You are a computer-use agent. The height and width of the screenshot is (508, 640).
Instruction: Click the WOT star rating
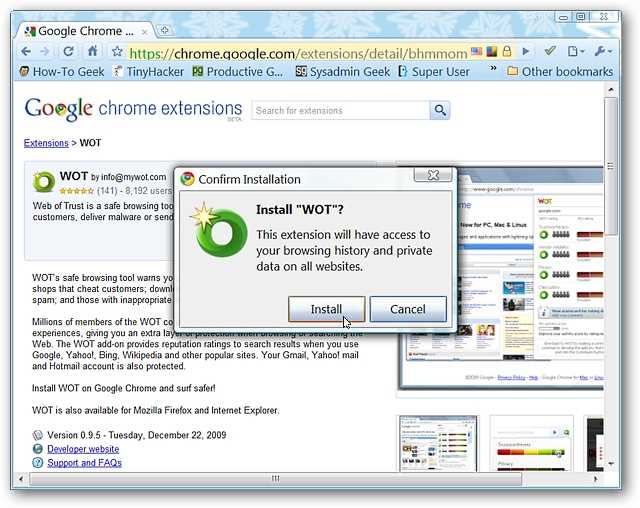[x=77, y=191]
